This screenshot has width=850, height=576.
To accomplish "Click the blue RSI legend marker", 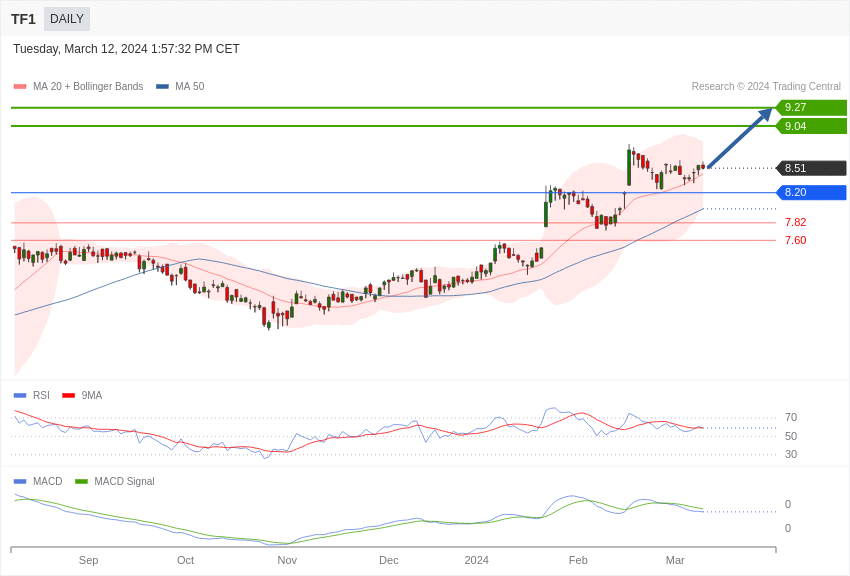I will coord(20,395).
